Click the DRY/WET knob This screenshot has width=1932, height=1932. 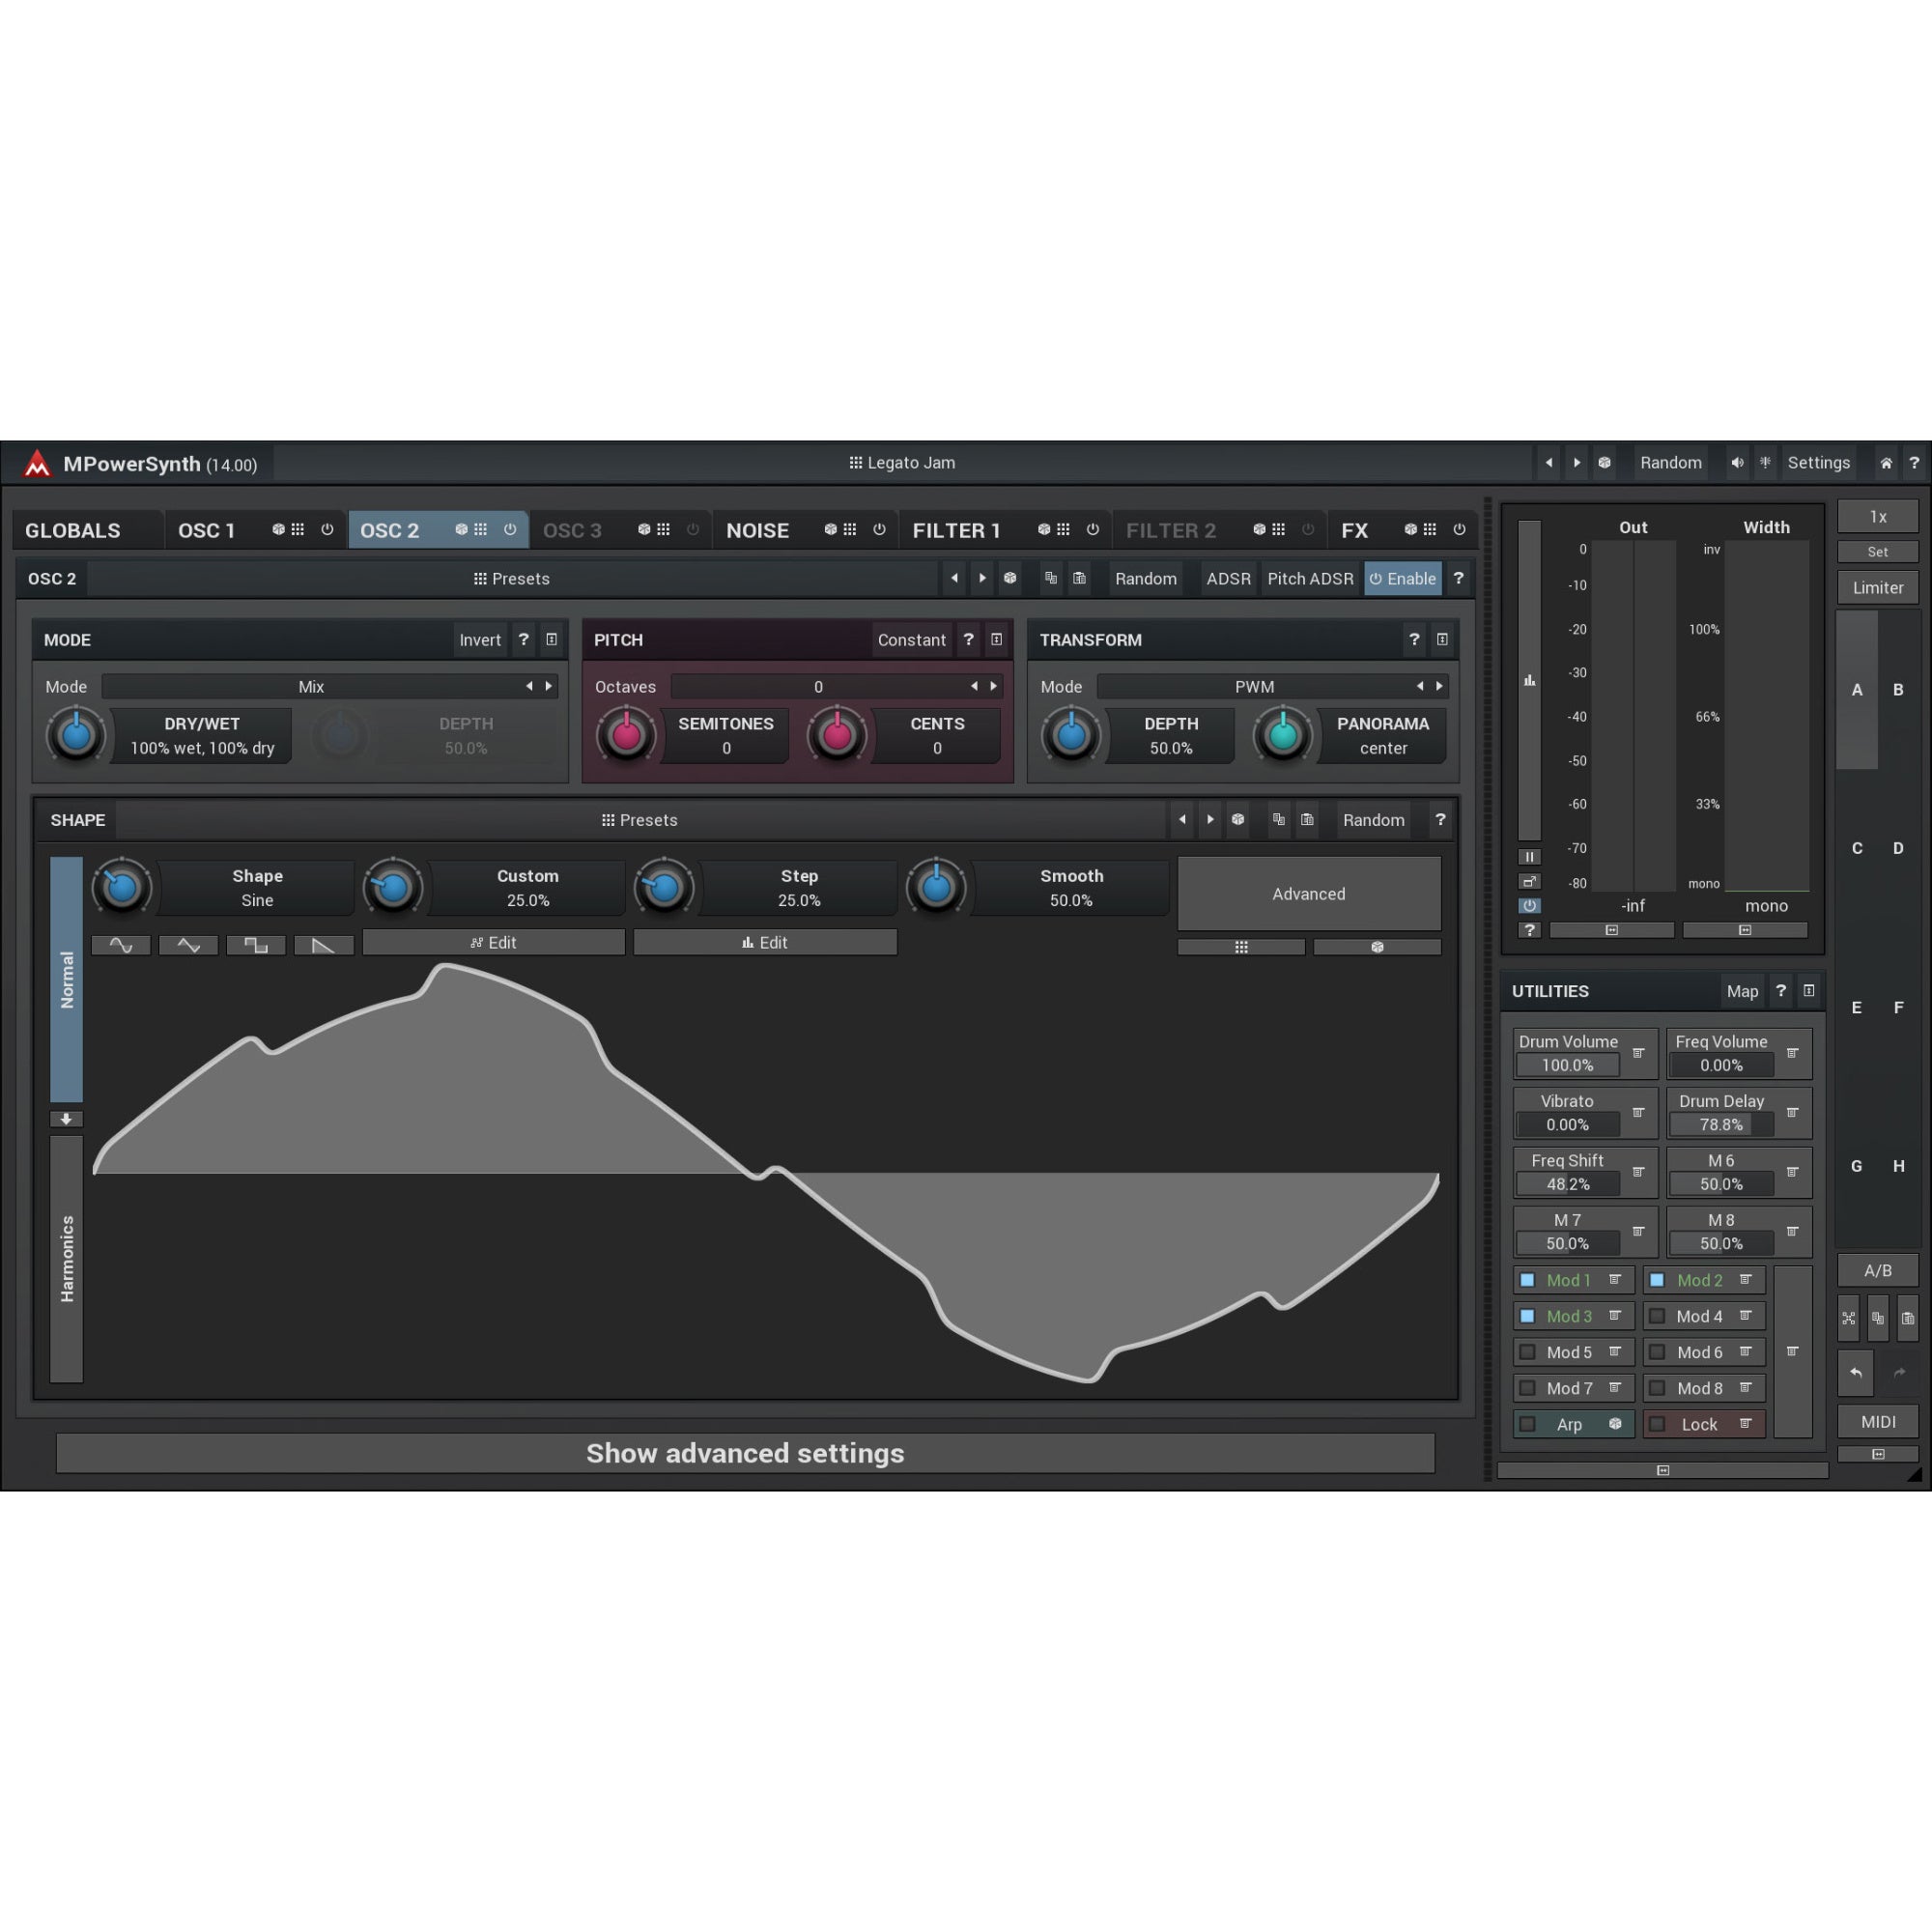pyautogui.click(x=76, y=736)
